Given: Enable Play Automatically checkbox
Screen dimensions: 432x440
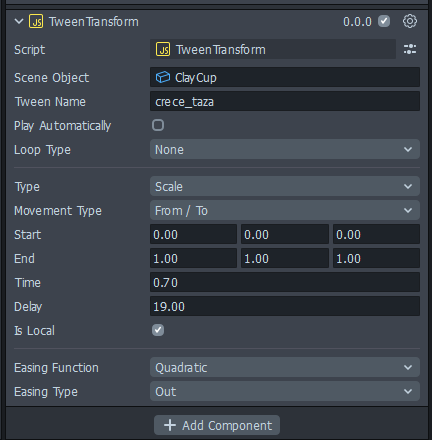Looking at the screenshot, I should (158, 125).
